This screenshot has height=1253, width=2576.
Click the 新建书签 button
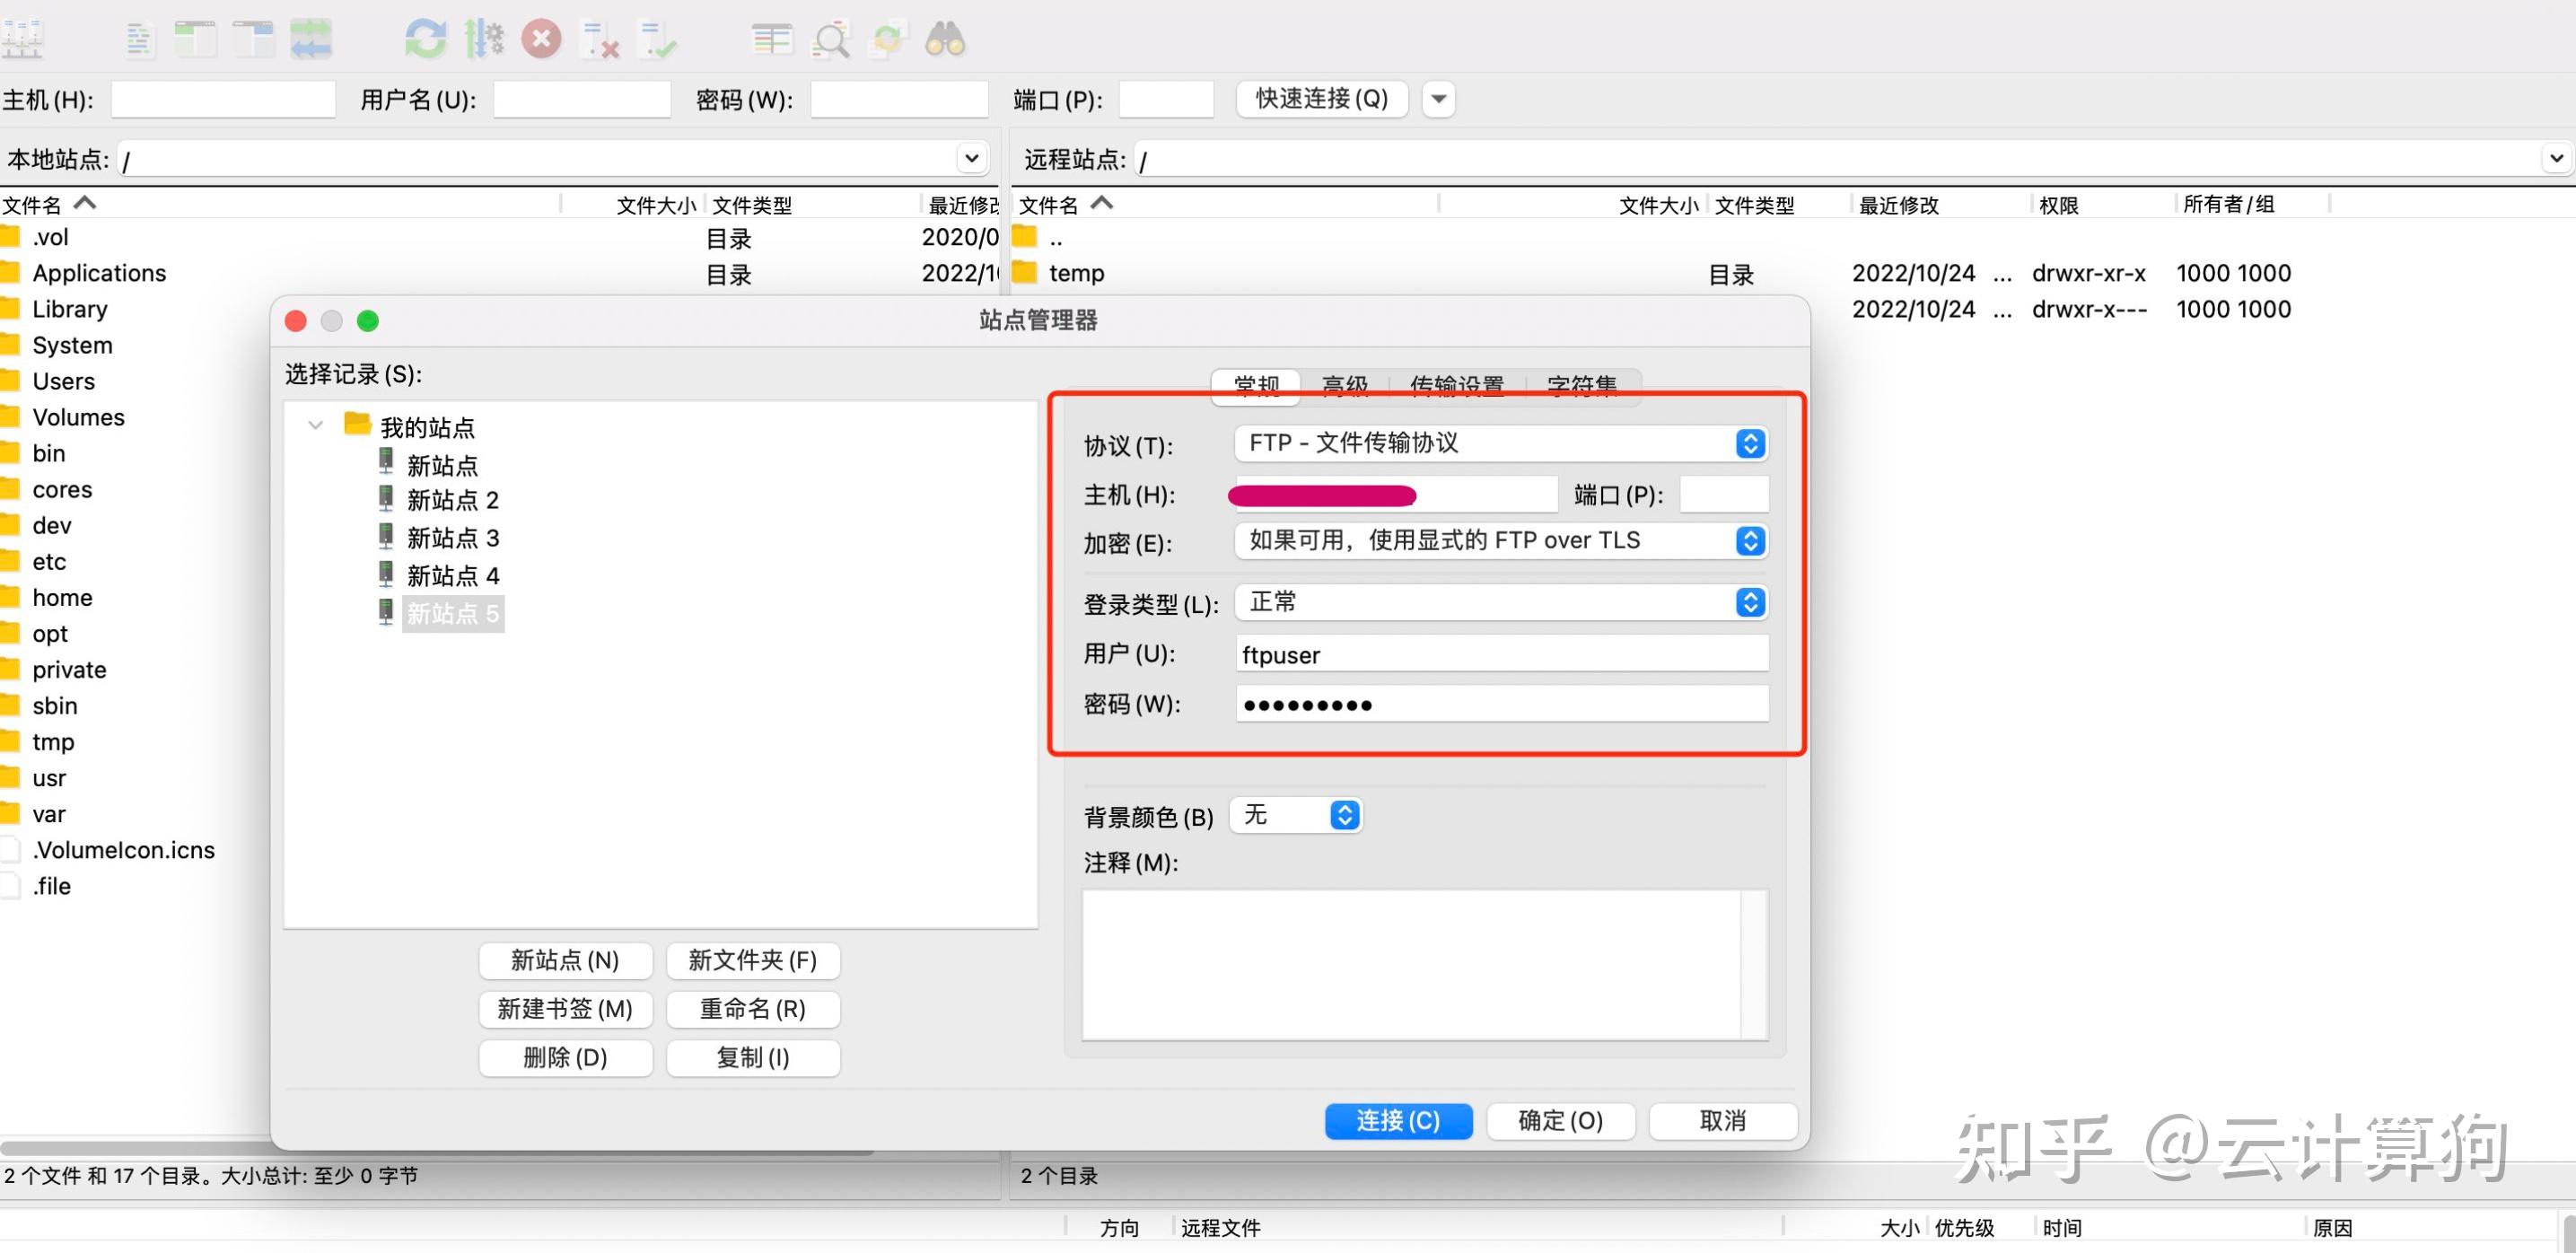pos(566,1009)
